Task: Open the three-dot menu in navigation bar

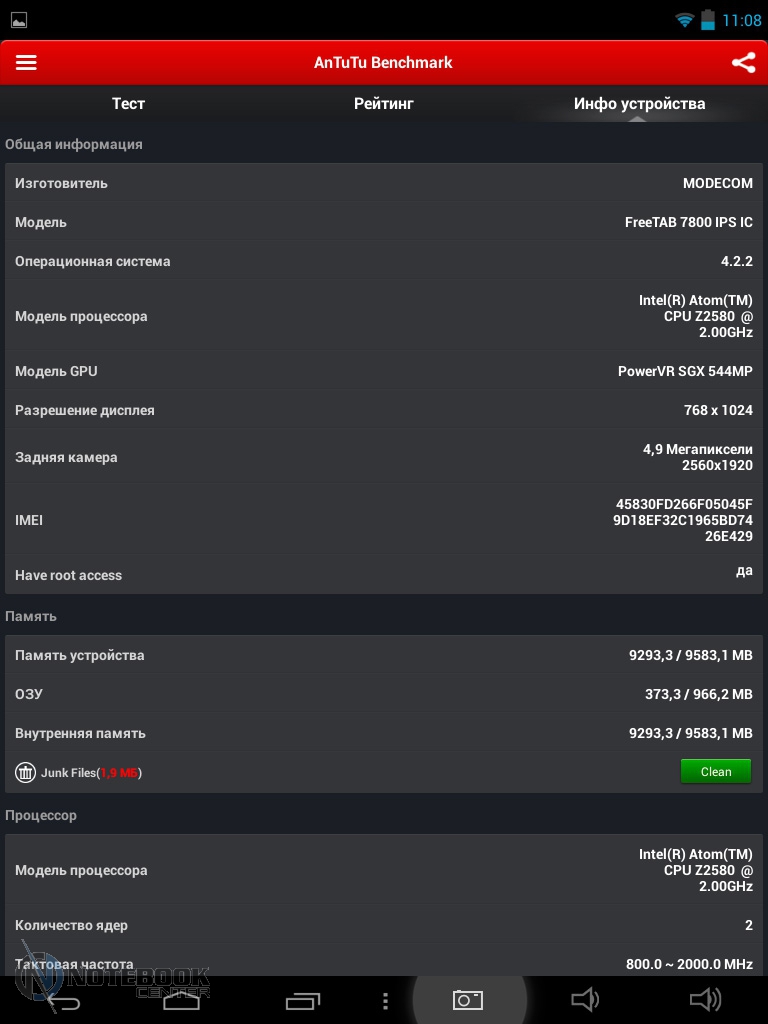Action: click(386, 1000)
